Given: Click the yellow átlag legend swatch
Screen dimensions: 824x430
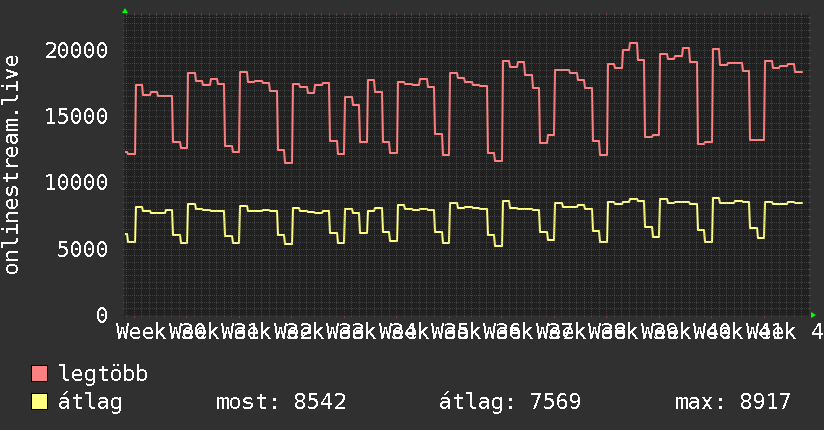Looking at the screenshot, I should (x=39, y=402).
